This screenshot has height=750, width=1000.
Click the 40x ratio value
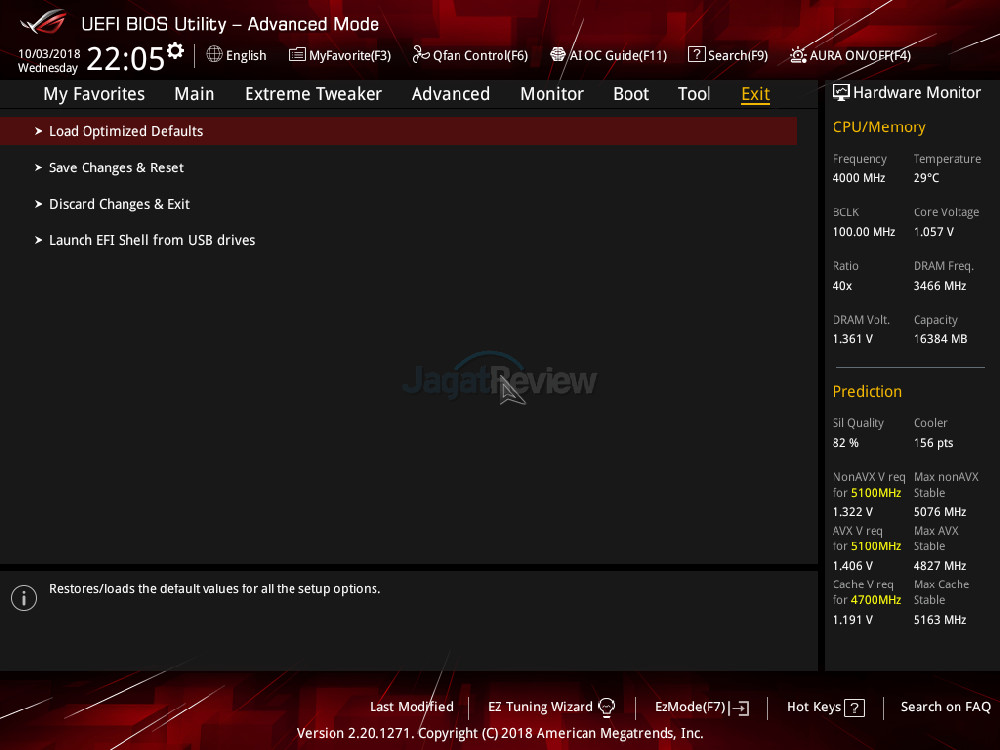tap(842, 286)
